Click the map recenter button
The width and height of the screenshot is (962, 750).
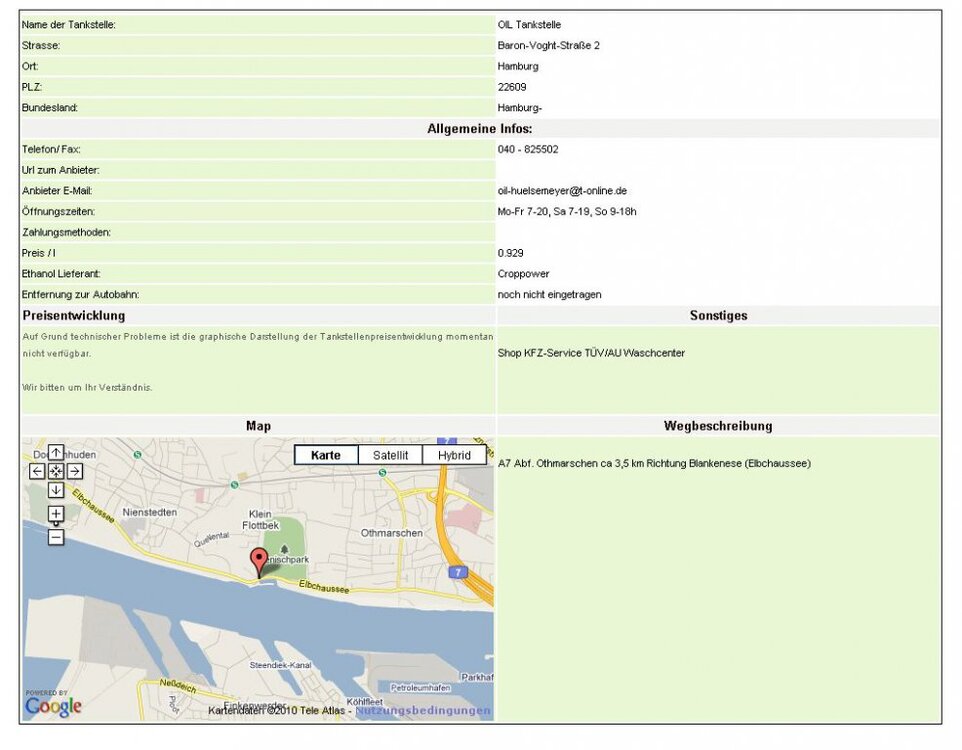[x=56, y=471]
